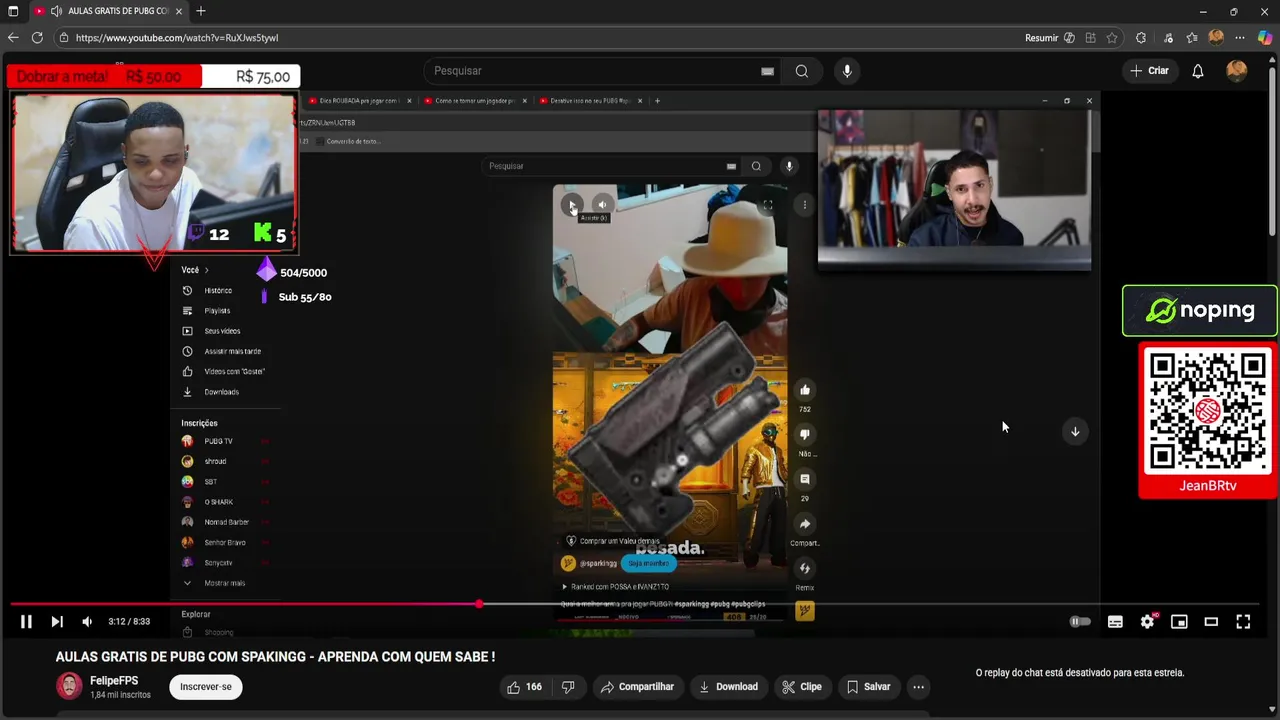The image size is (1280, 720).
Task: Toggle the autoplay switch
Action: (x=1080, y=621)
